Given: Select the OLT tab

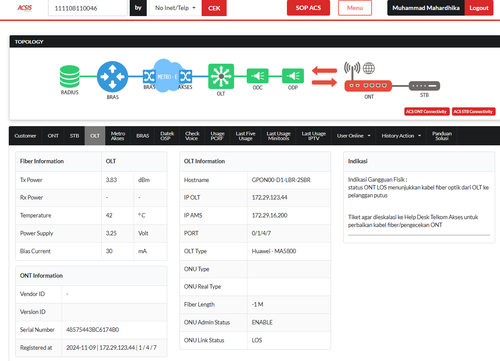Looking at the screenshot, I should (95, 136).
